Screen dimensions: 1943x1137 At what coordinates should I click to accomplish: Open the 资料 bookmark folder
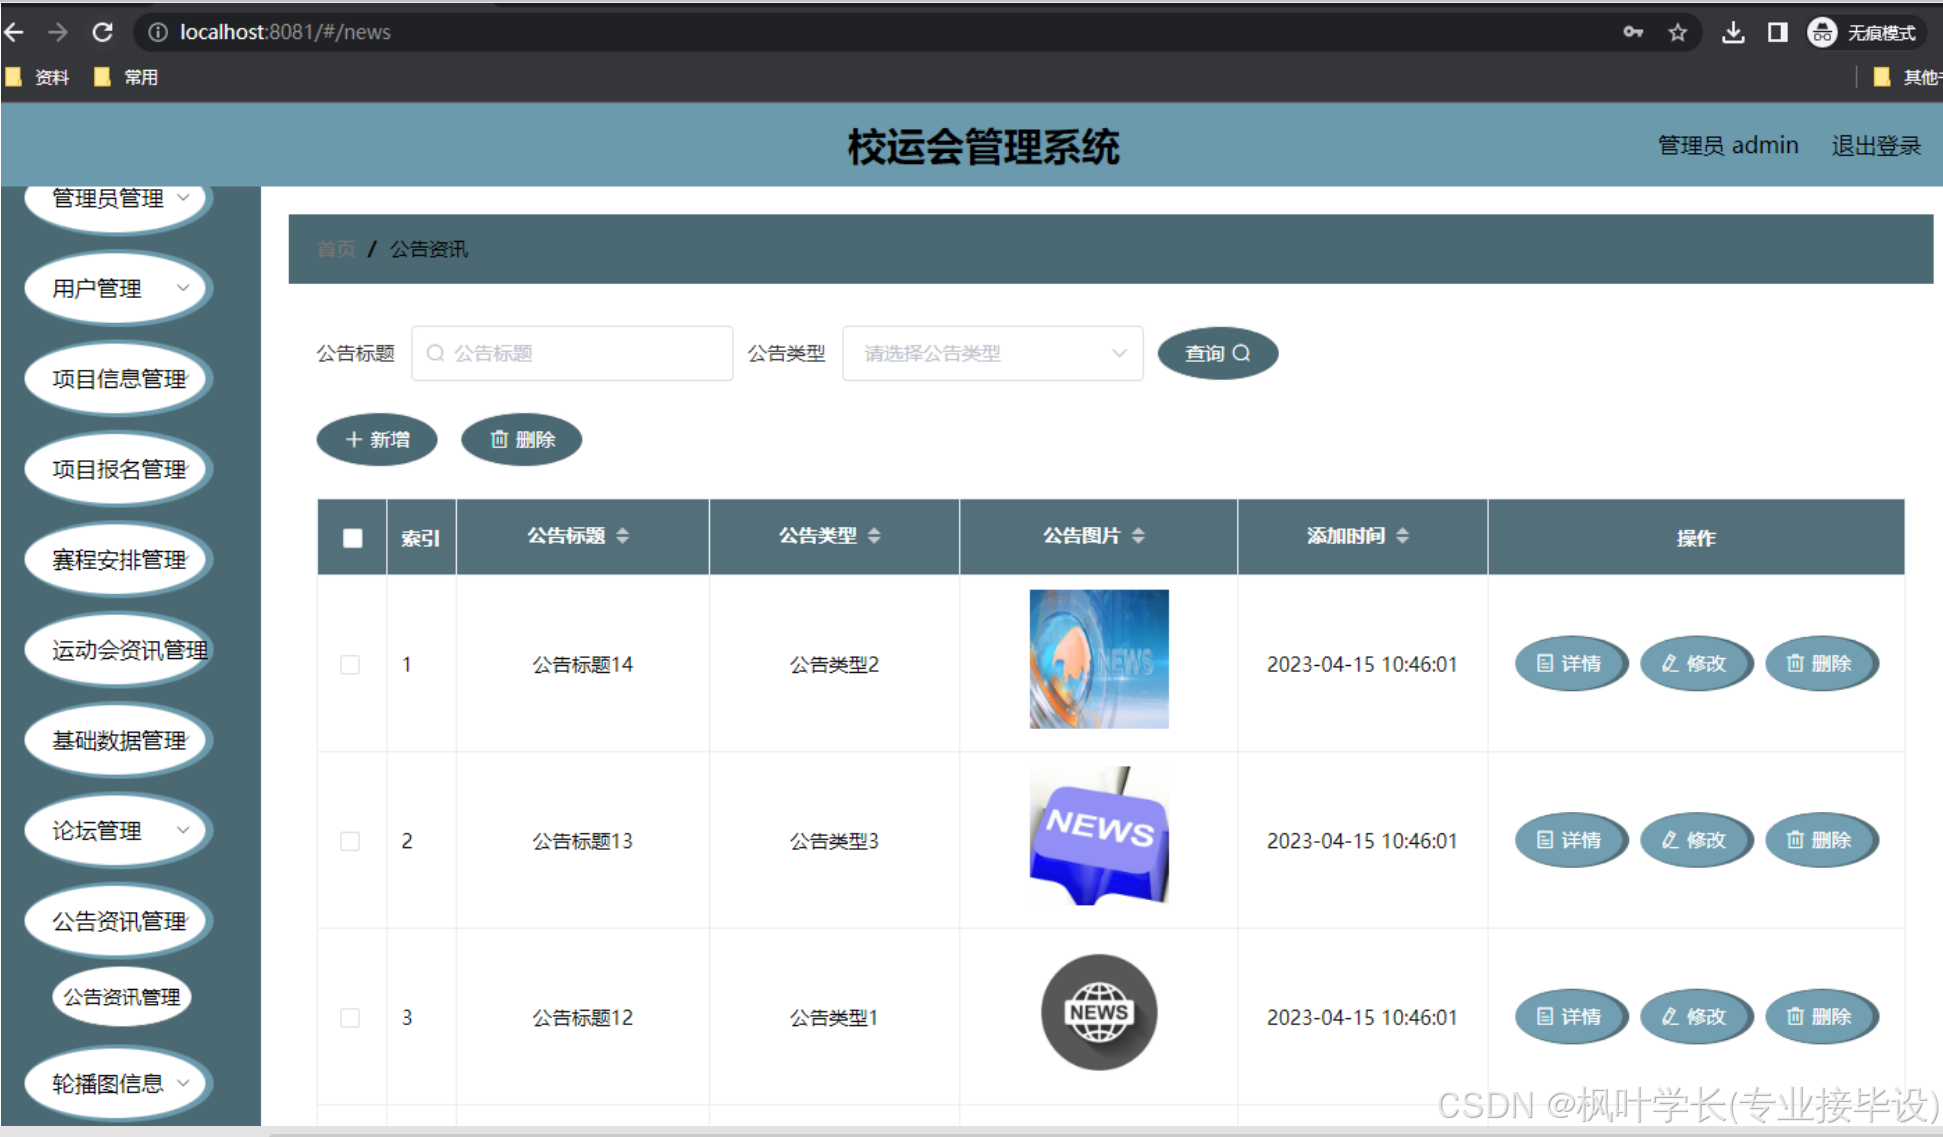point(37,77)
